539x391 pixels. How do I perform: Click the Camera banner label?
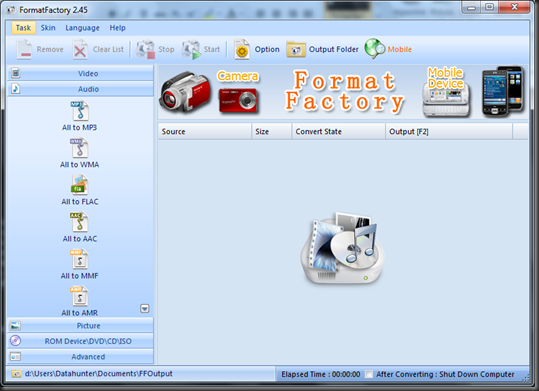tap(238, 76)
